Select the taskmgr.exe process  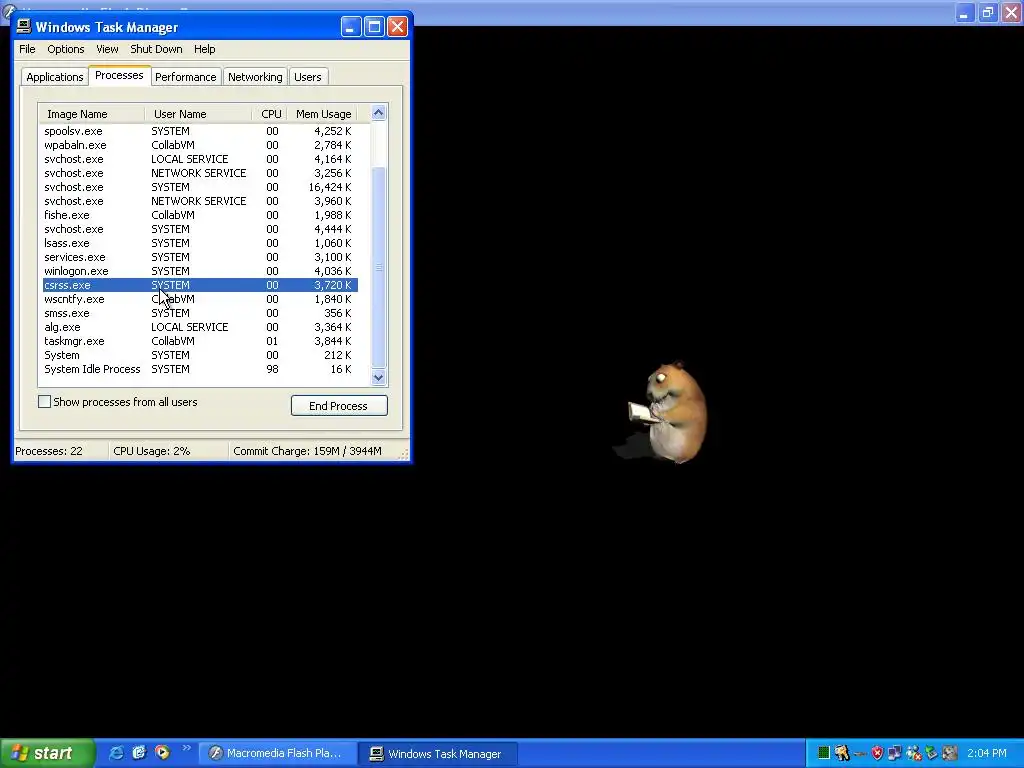pyautogui.click(x=200, y=341)
